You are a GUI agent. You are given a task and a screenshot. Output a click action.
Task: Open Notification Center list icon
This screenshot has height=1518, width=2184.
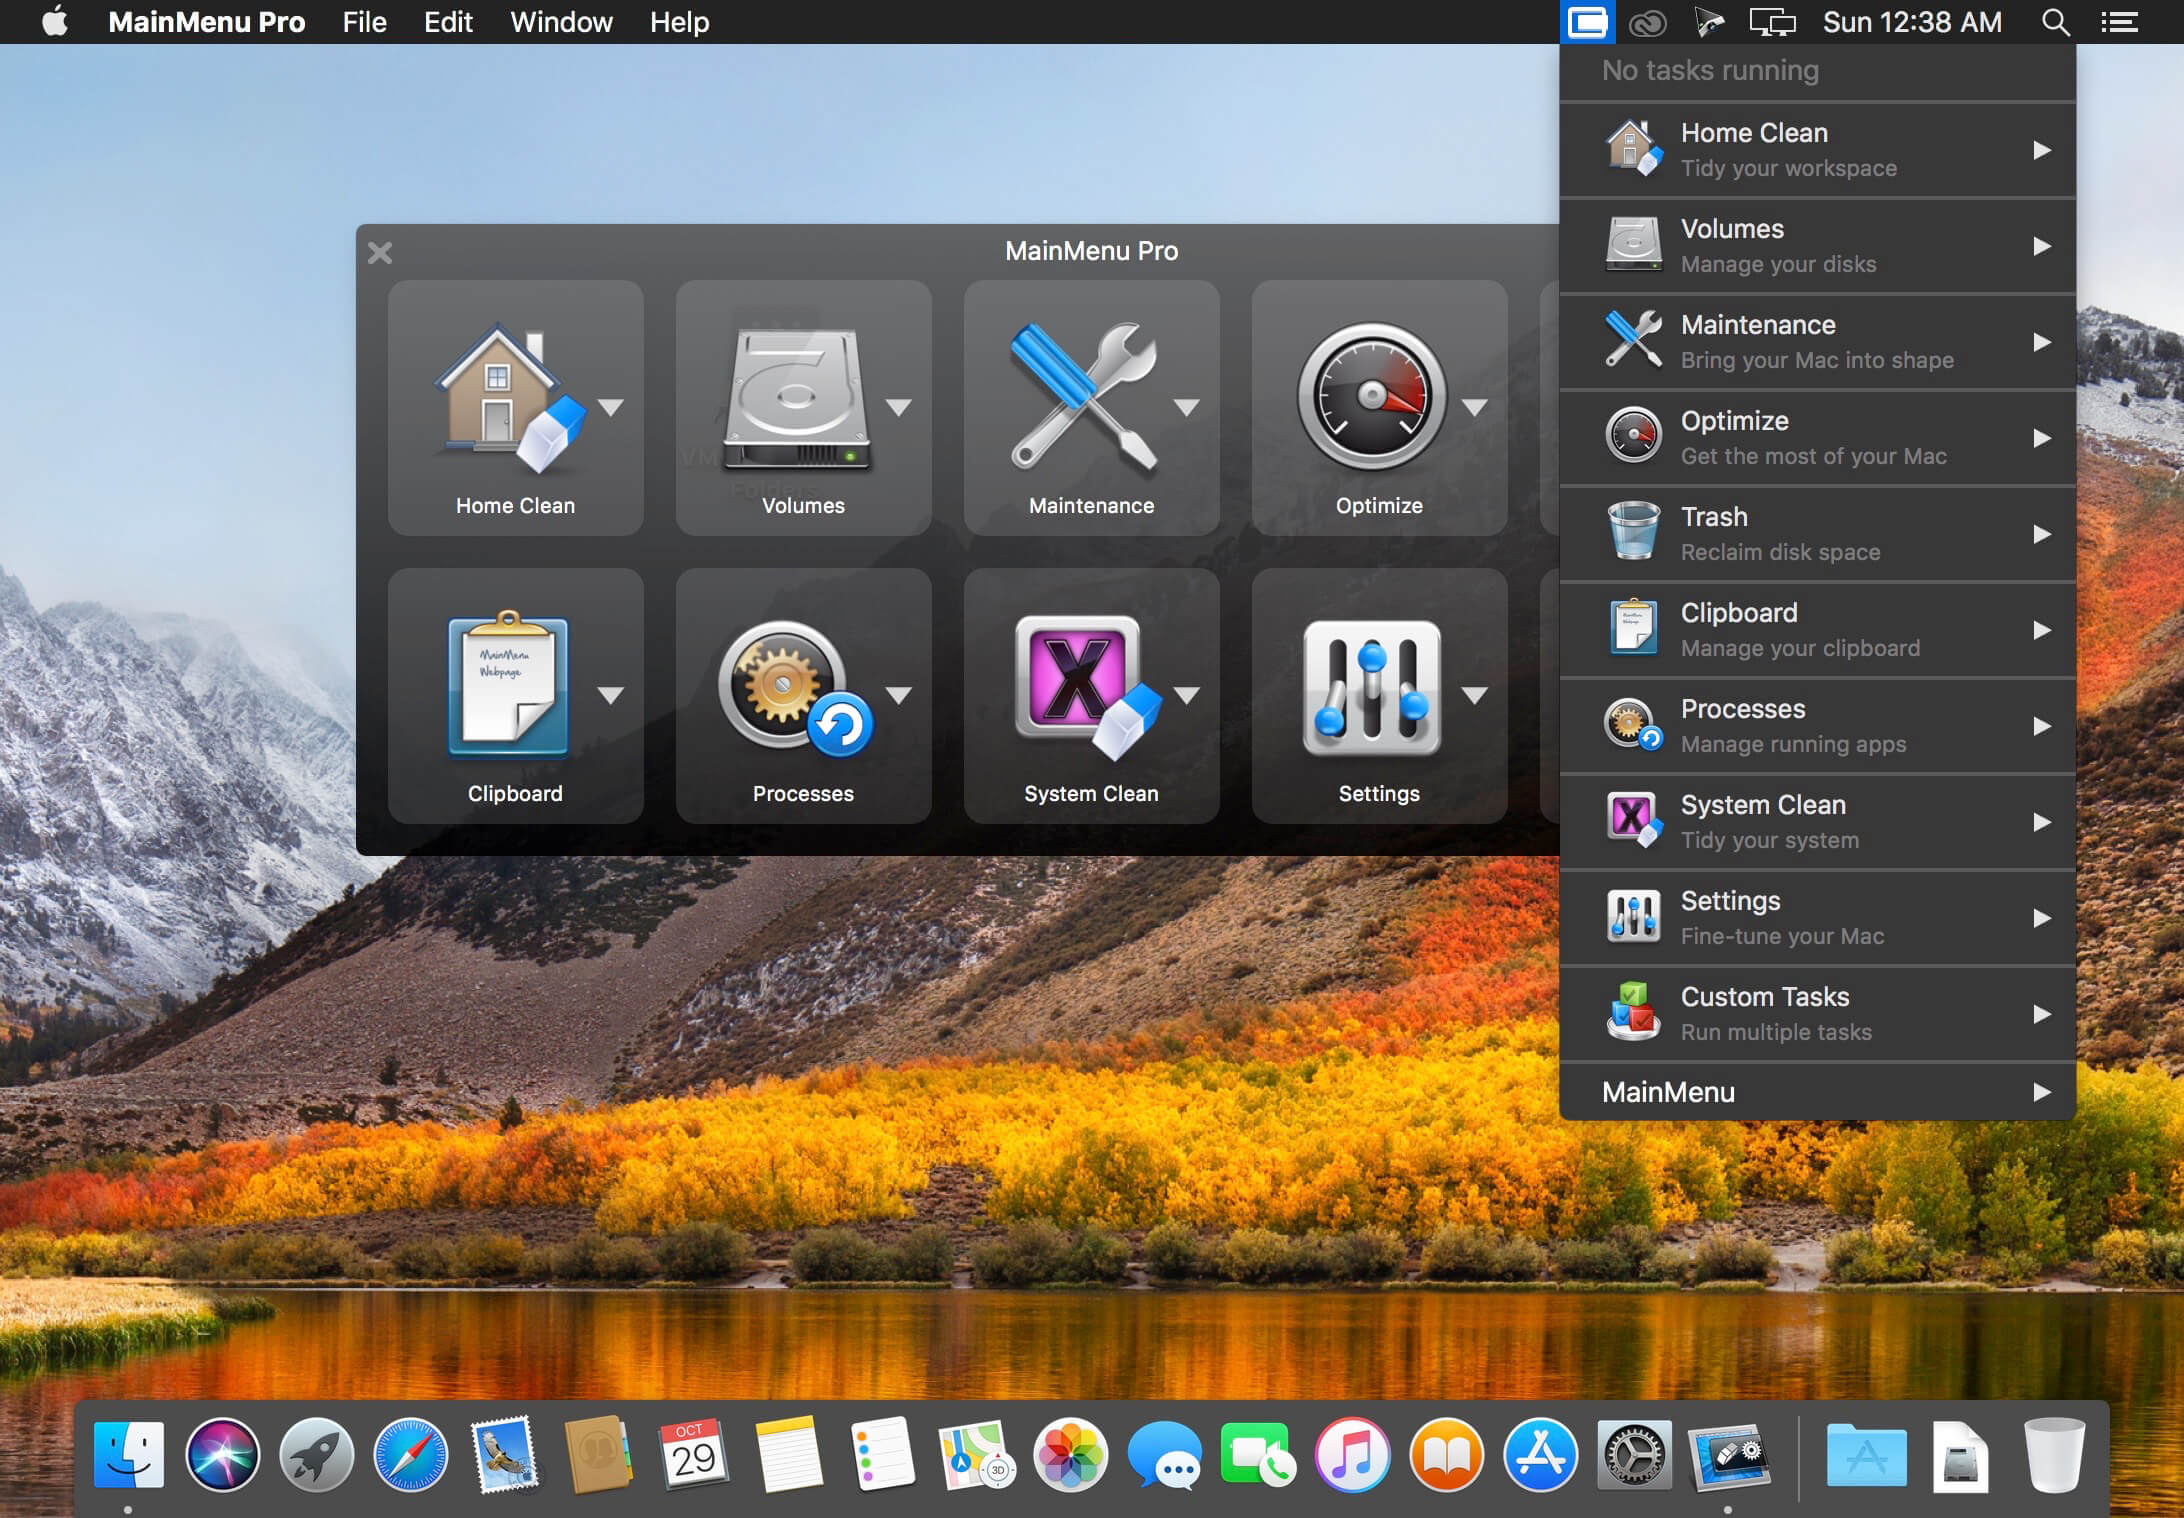[2119, 22]
